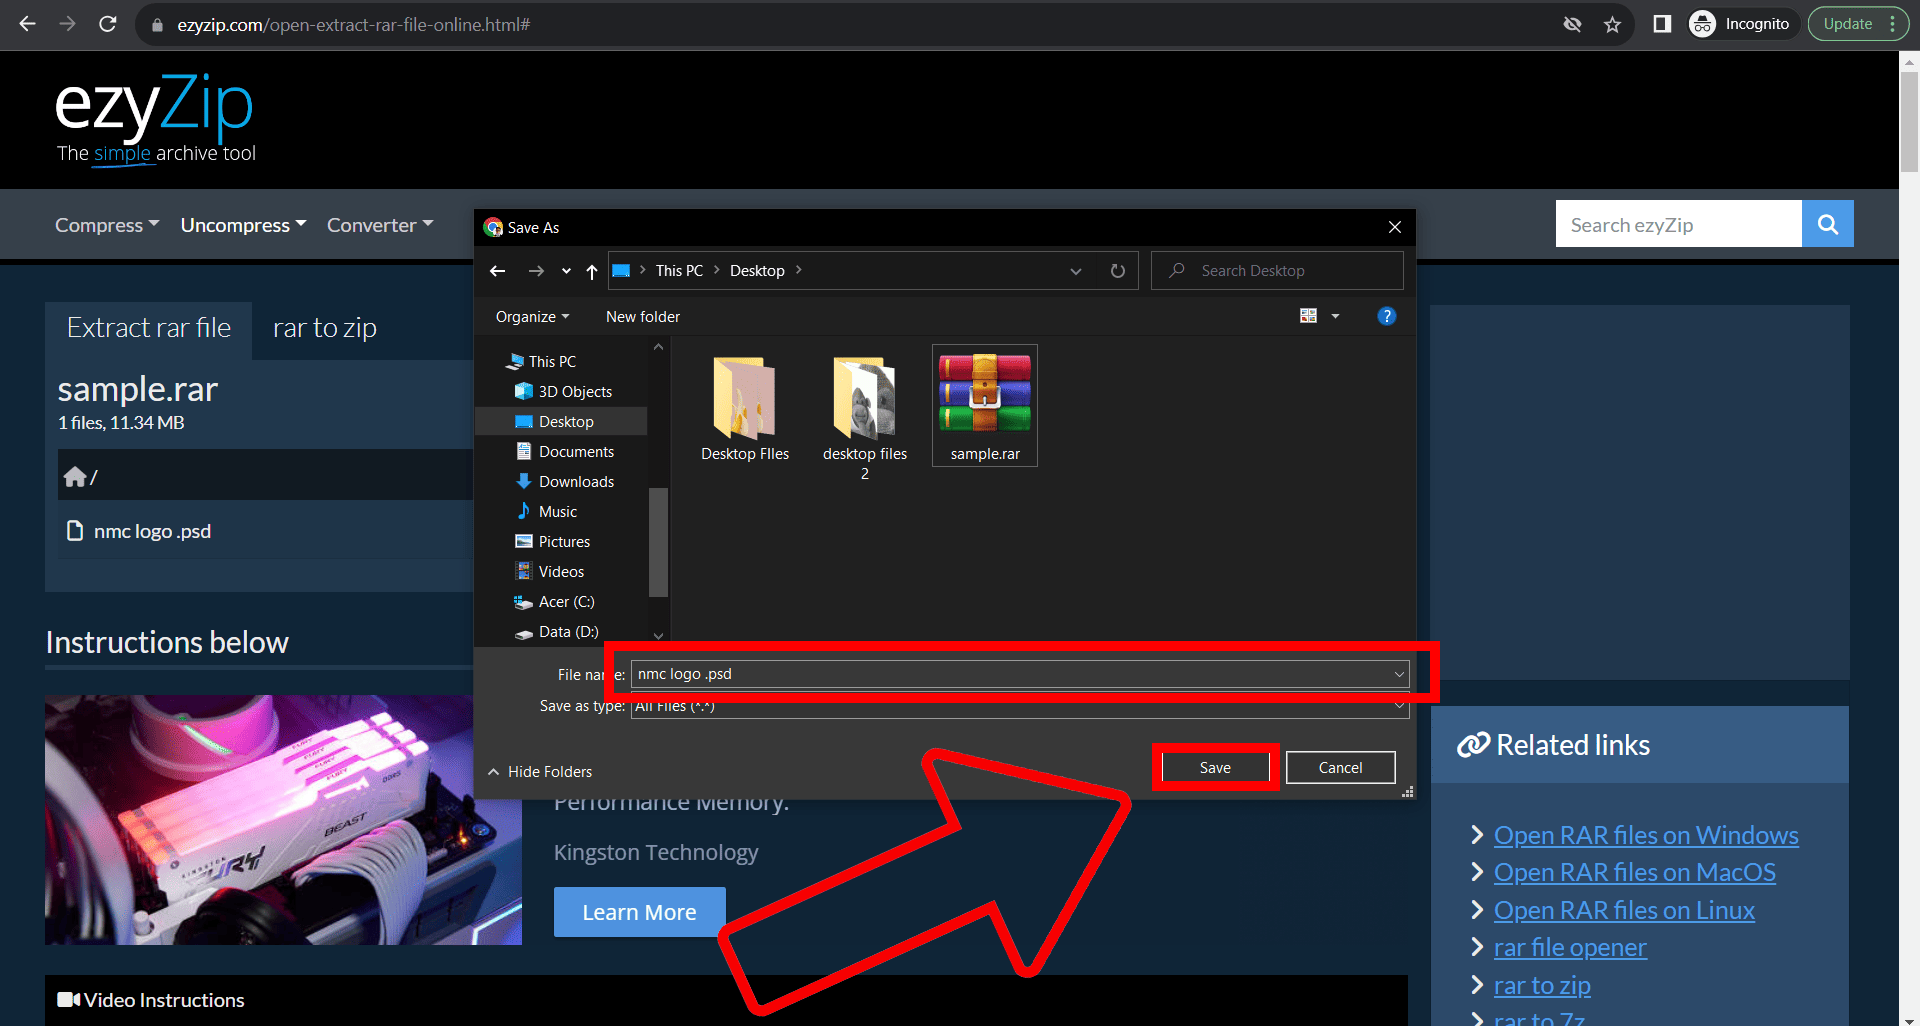Image resolution: width=1920 pixels, height=1026 pixels.
Task: Switch to the rar to zip tab
Action: 324,327
